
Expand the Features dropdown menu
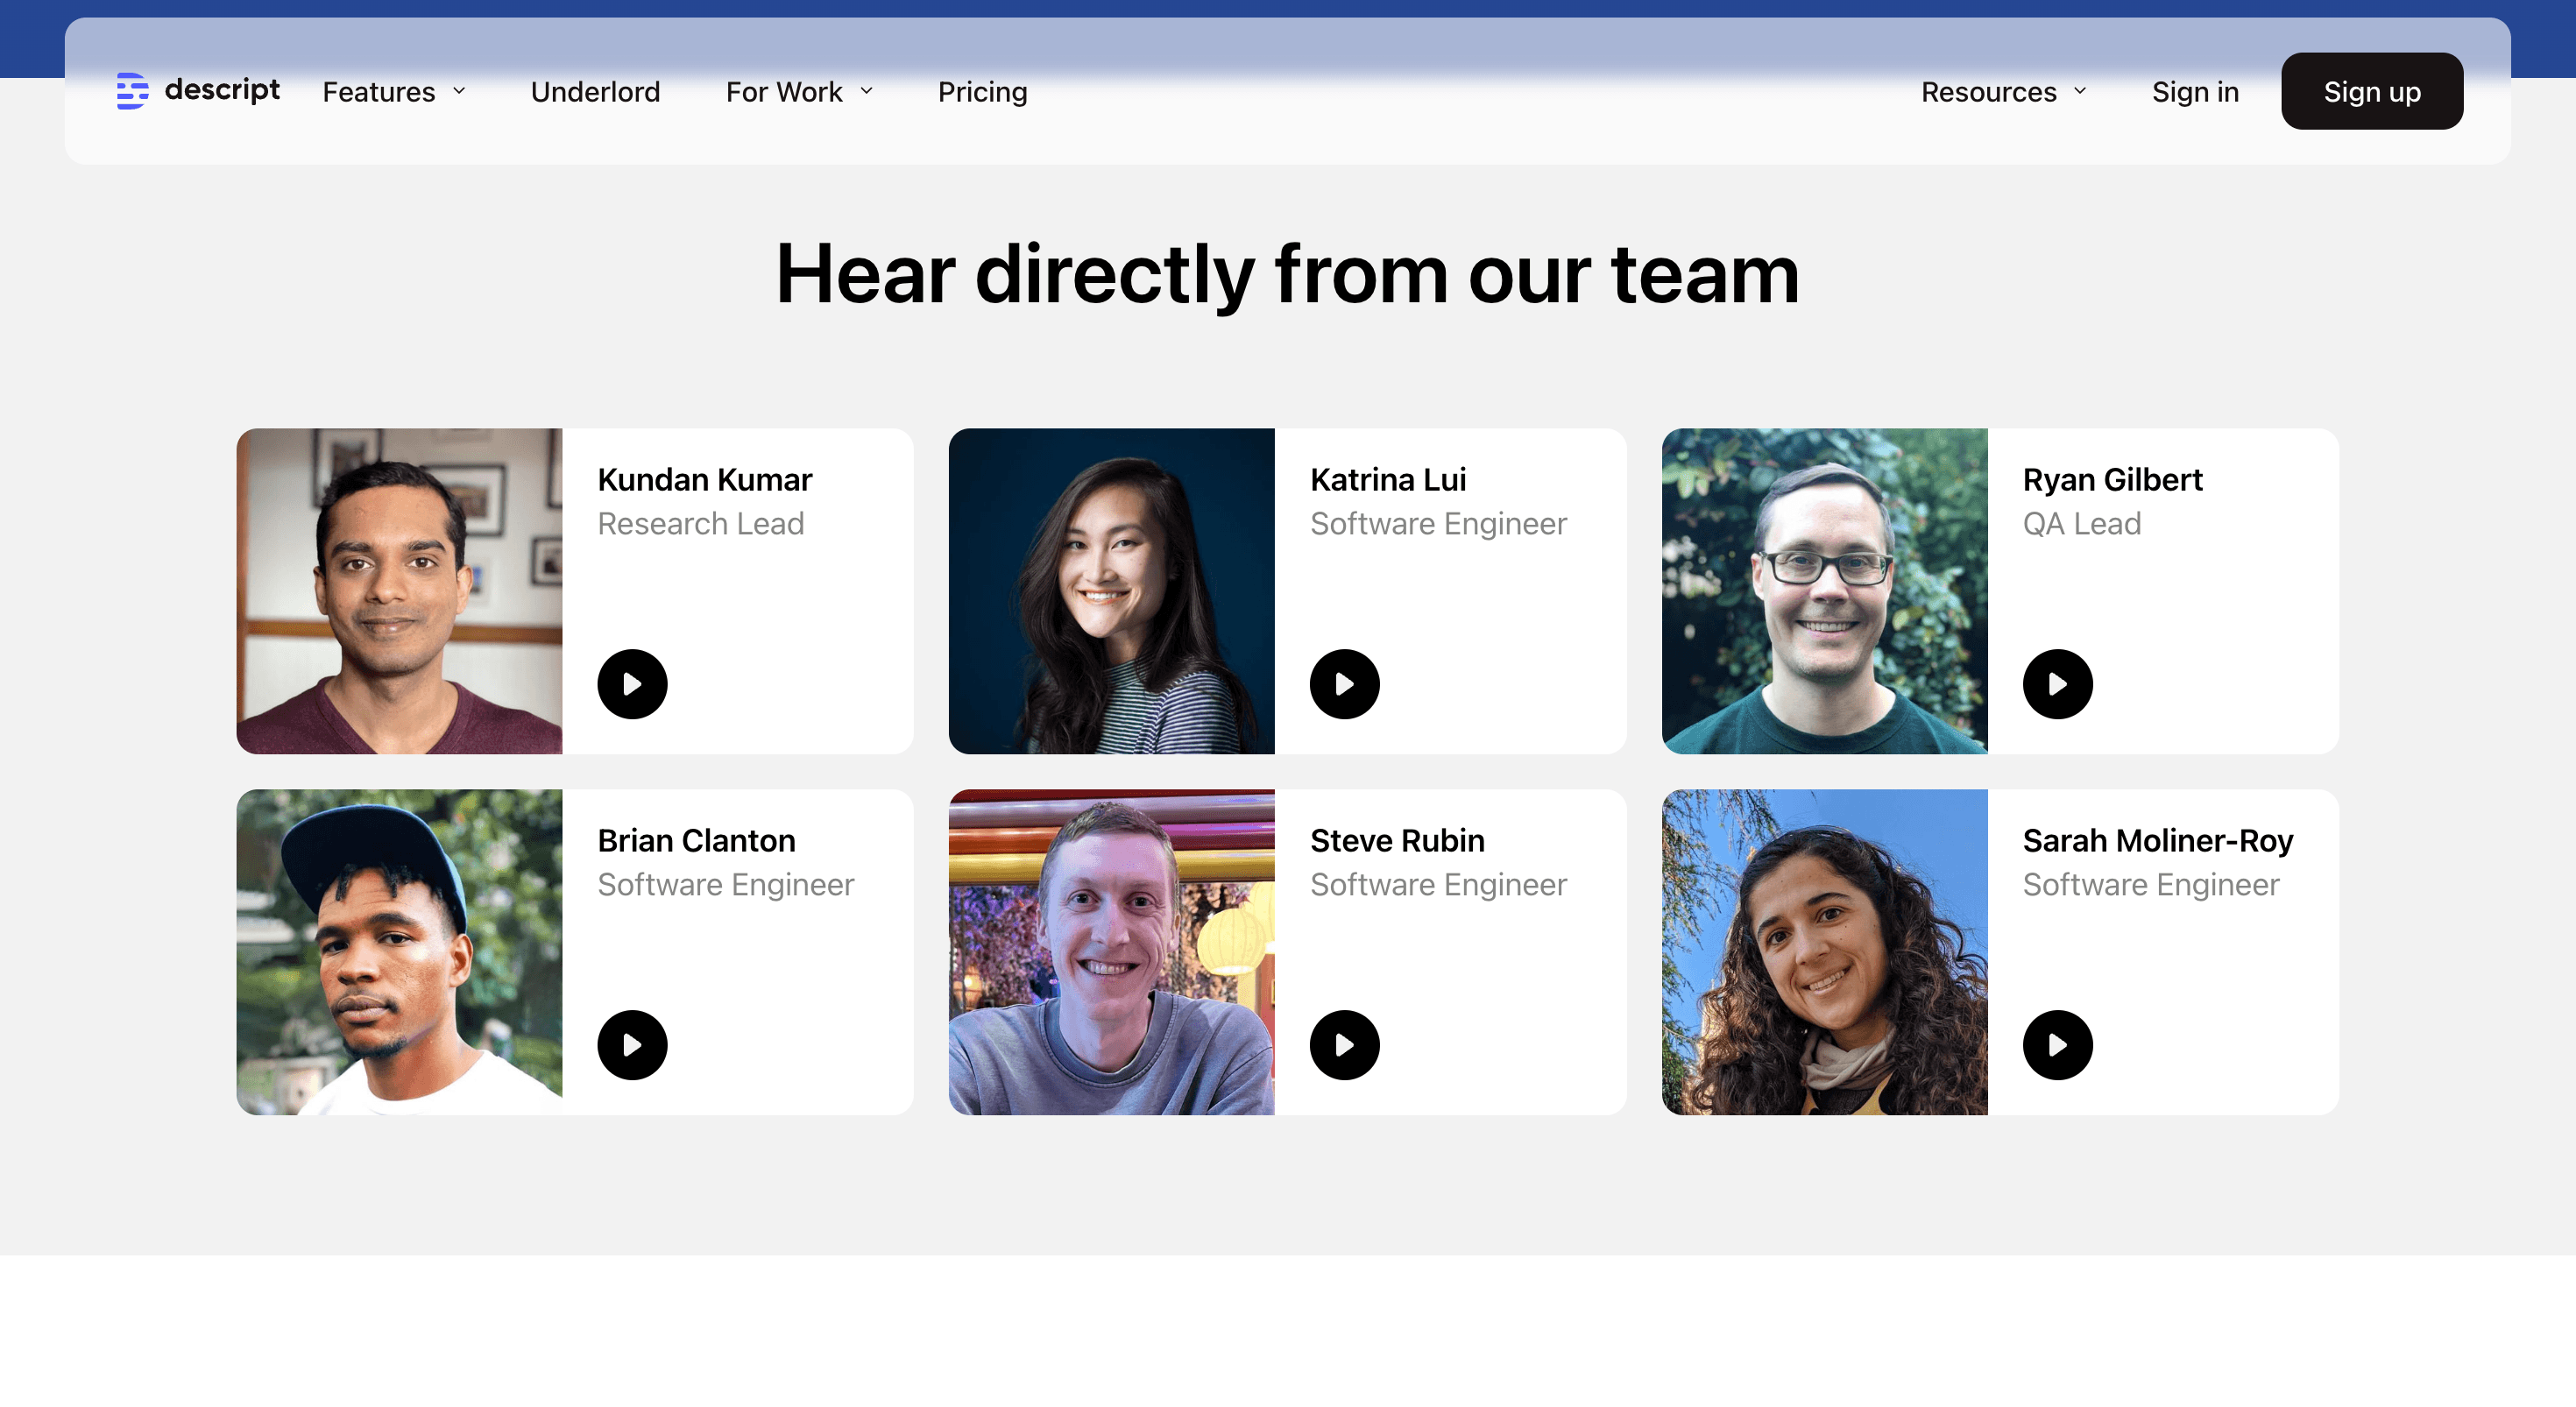click(x=394, y=92)
